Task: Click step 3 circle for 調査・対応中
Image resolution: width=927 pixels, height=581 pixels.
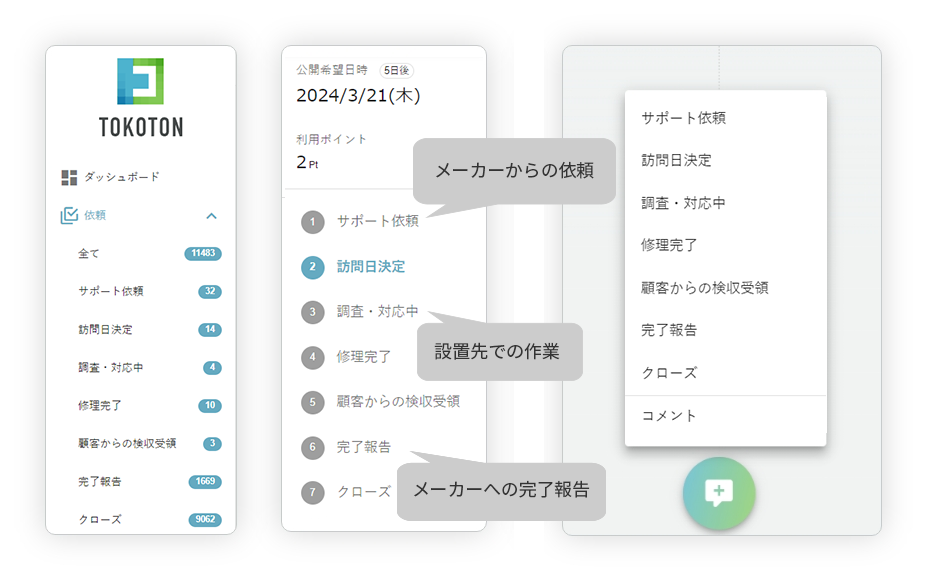Action: 313,312
